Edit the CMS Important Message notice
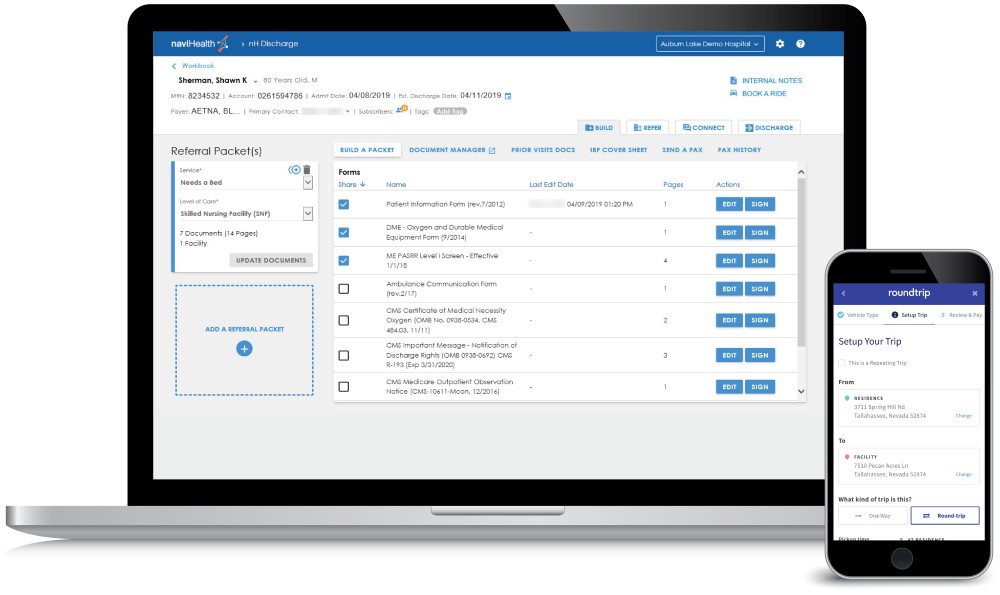1000x595 pixels. pos(729,355)
